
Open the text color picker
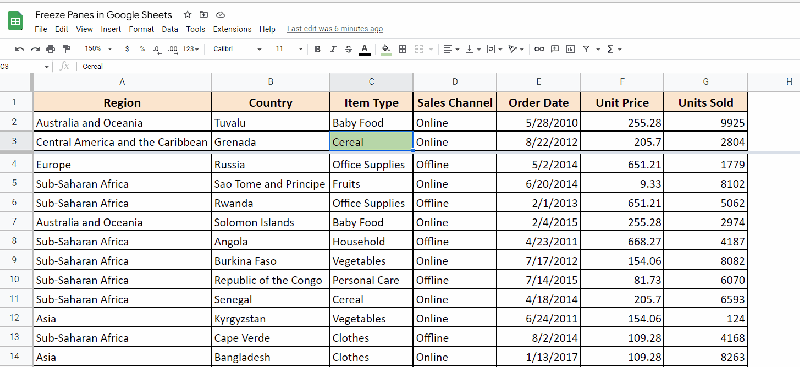click(364, 50)
